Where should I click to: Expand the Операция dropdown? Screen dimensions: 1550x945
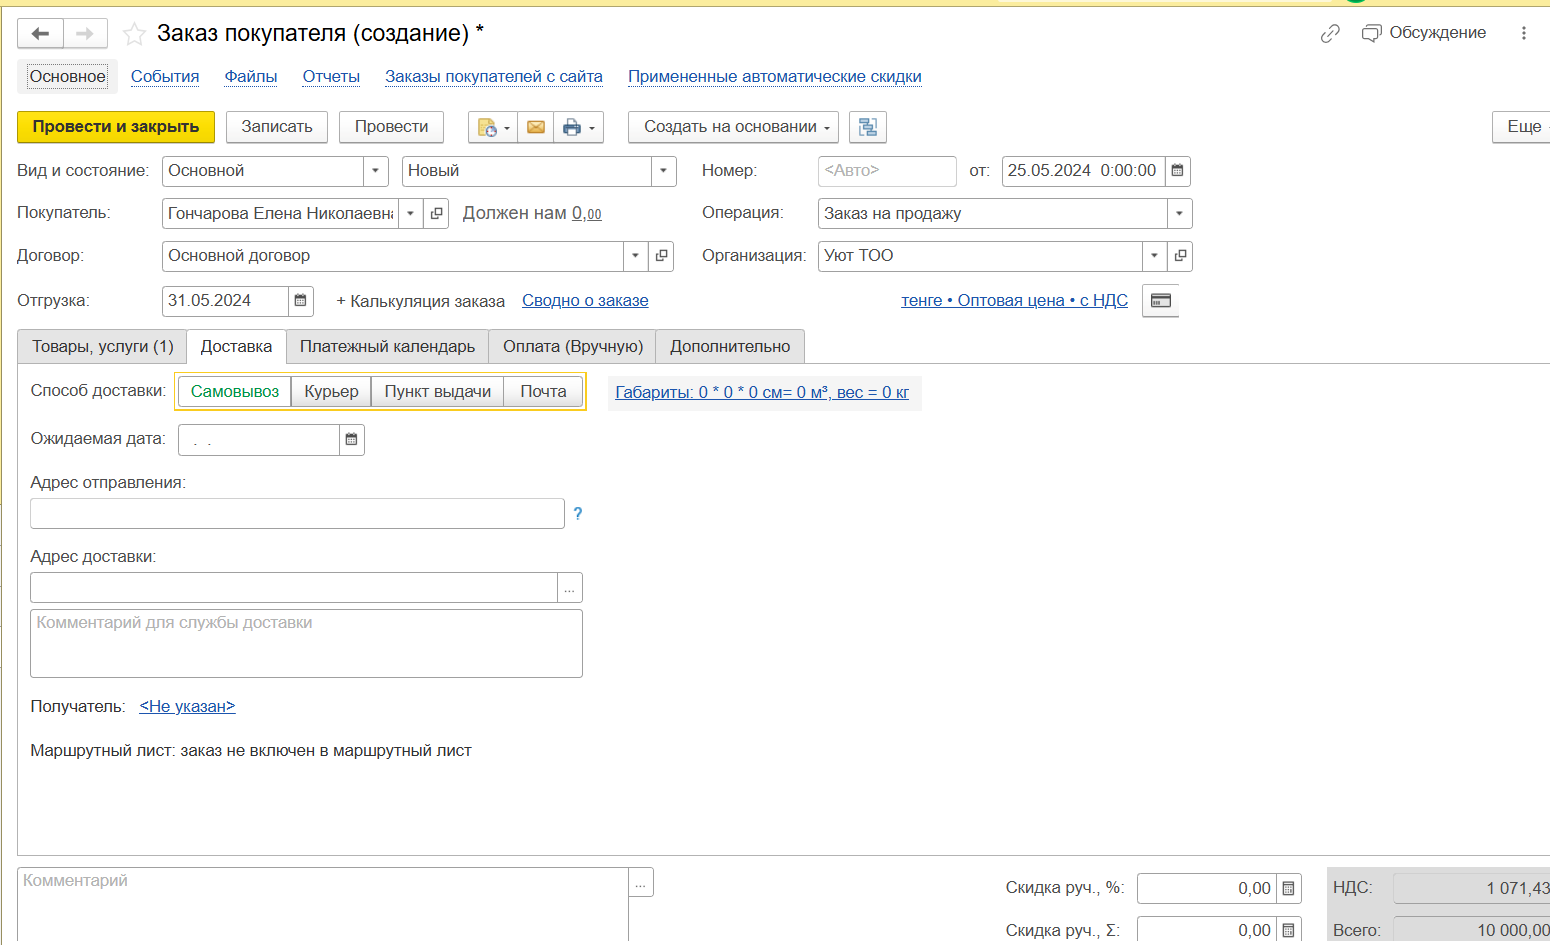pos(1179,214)
